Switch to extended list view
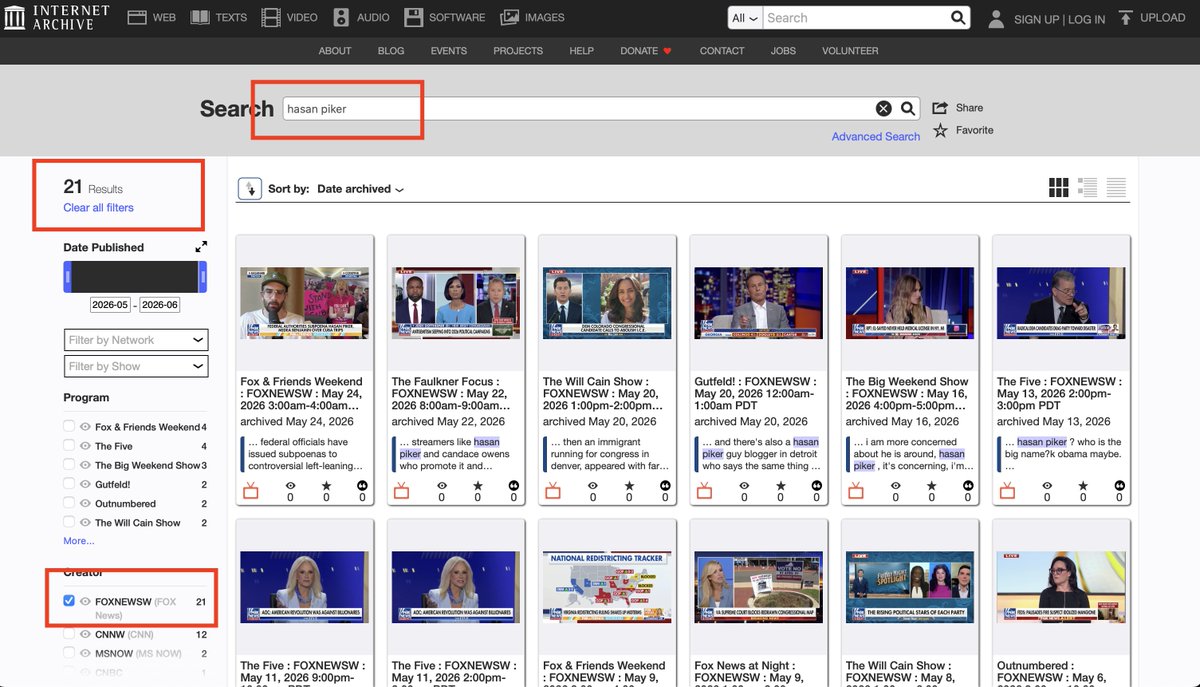 click(x=1088, y=188)
